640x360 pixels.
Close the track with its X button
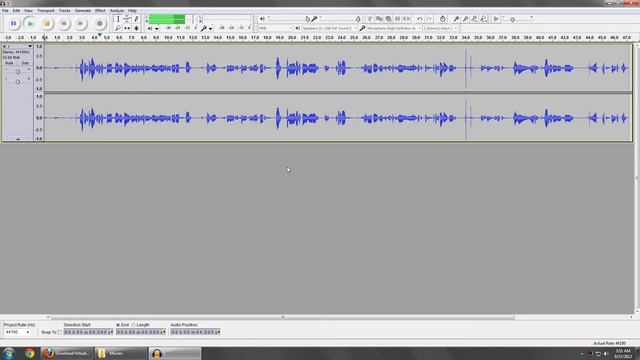click(x=4, y=46)
